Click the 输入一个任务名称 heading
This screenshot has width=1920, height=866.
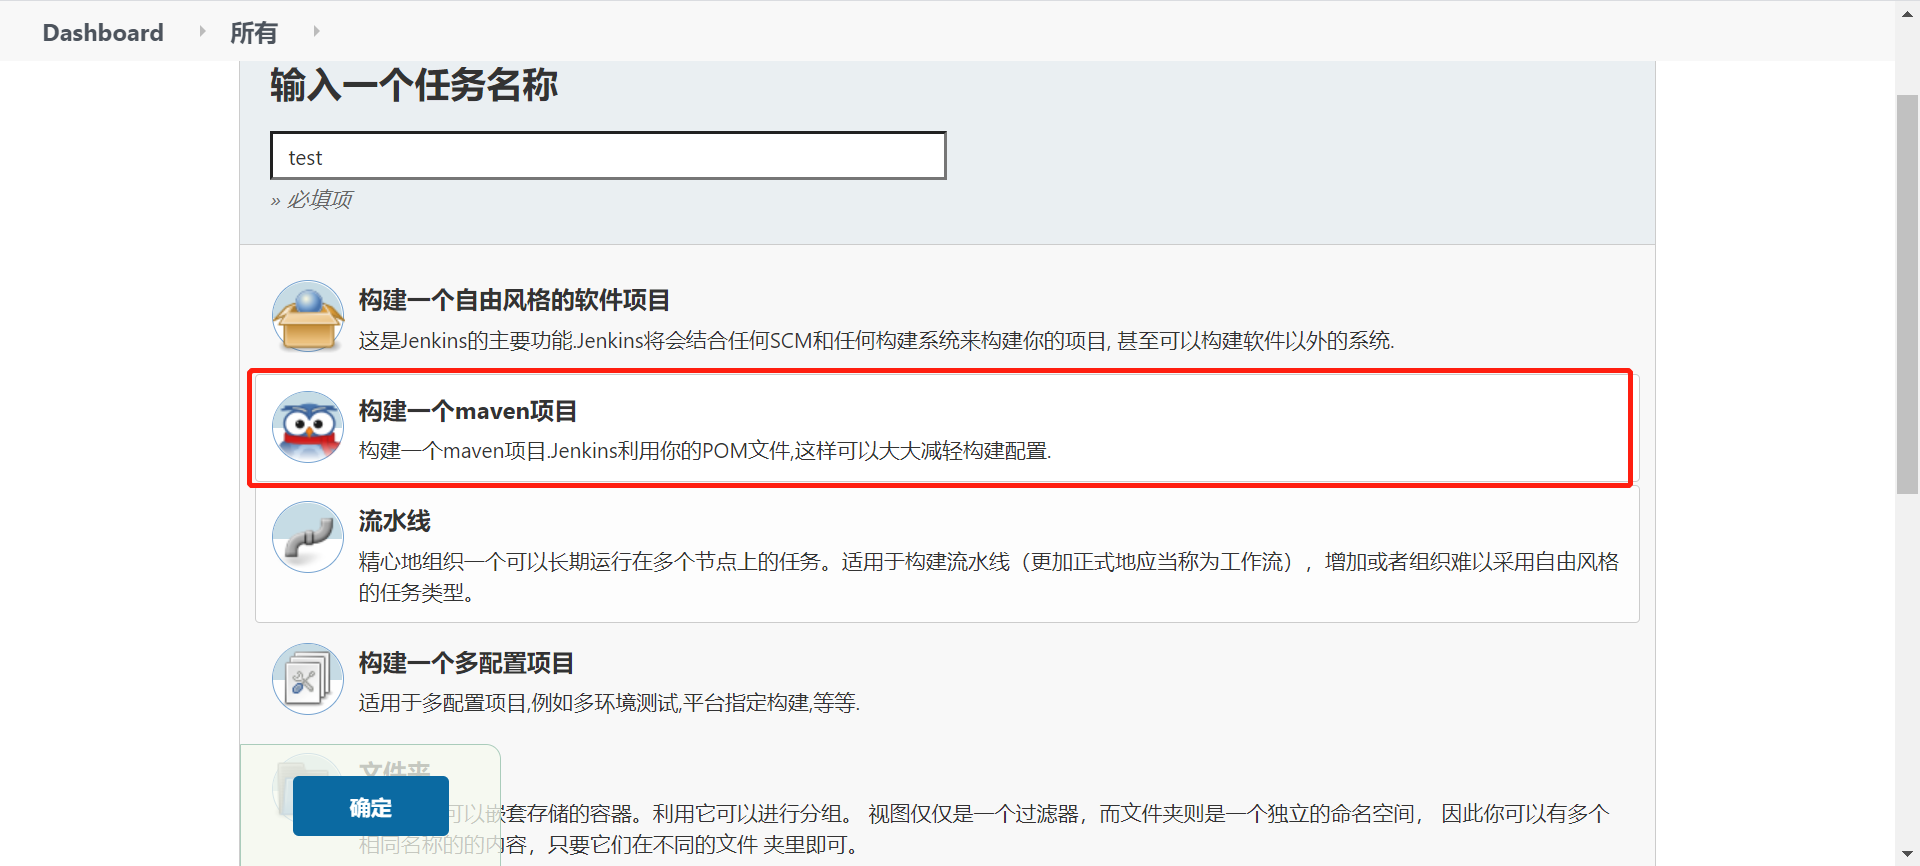414,85
